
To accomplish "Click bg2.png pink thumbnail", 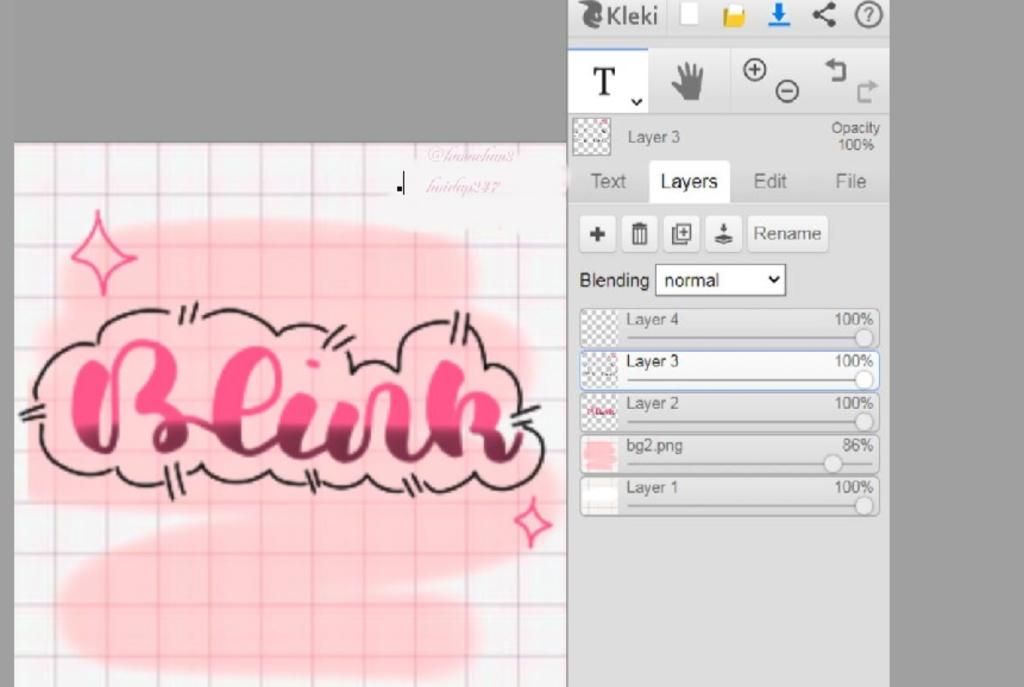I will [x=600, y=454].
